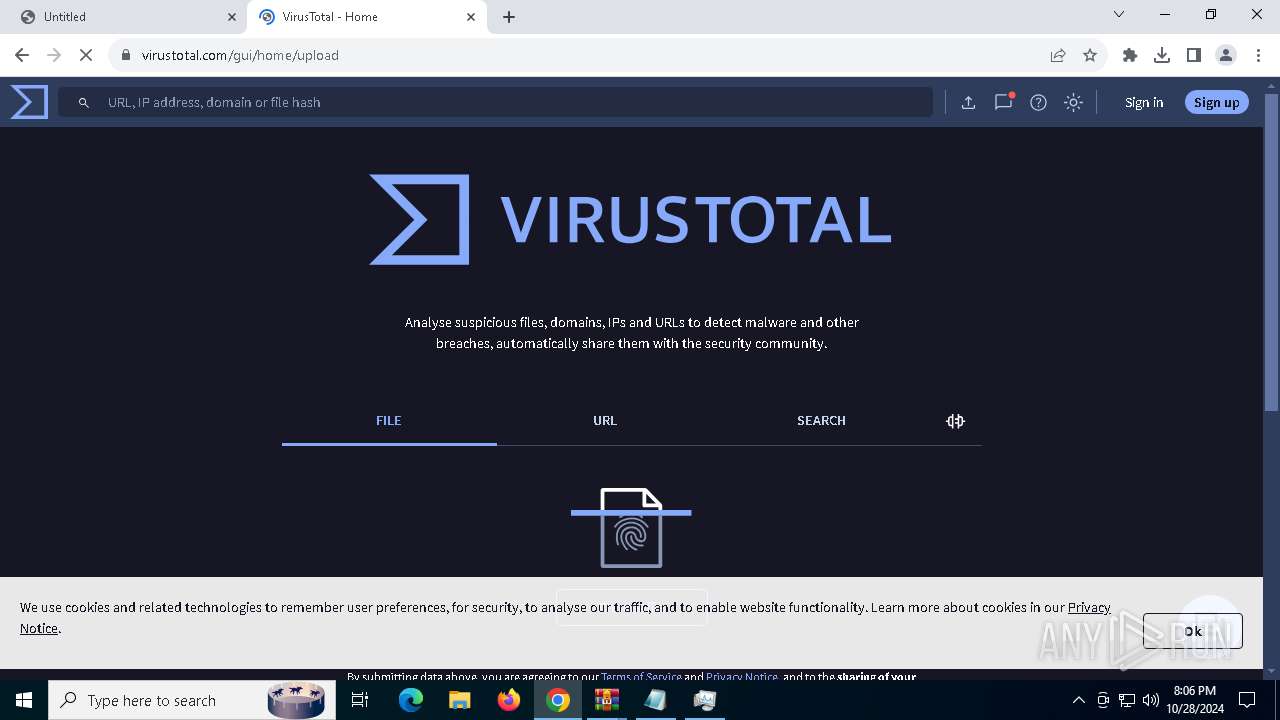Click the Sign up button
The width and height of the screenshot is (1280, 720).
point(1216,102)
